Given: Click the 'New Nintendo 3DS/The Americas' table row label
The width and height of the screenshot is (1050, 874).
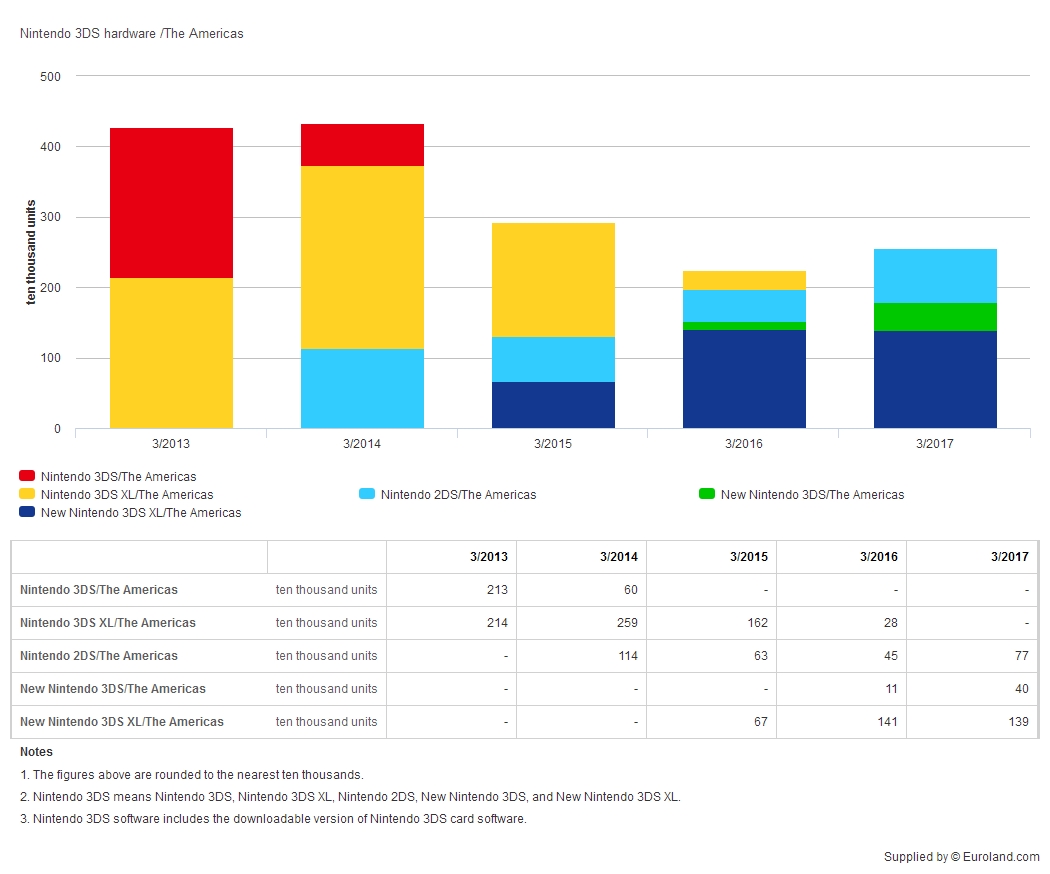Looking at the screenshot, I should click(113, 688).
